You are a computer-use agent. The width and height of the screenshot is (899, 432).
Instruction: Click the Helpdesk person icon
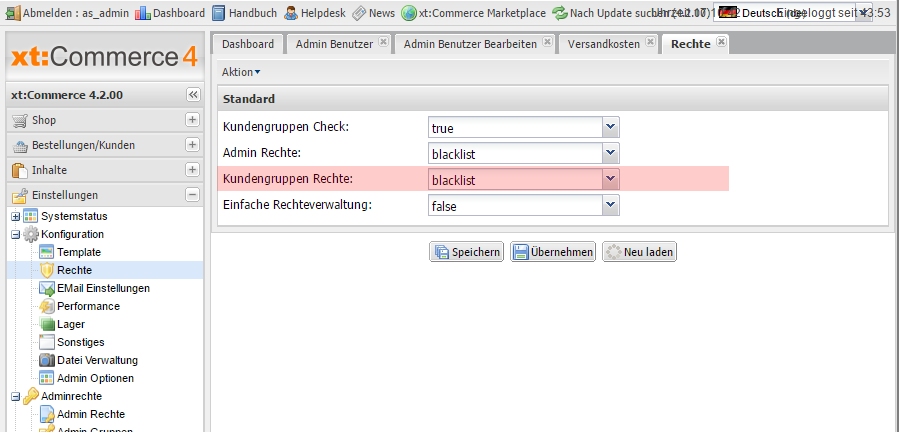(x=291, y=13)
